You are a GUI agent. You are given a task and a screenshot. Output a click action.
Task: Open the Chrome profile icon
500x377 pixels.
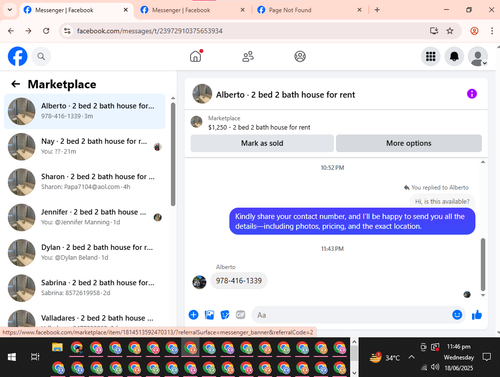tap(474, 31)
